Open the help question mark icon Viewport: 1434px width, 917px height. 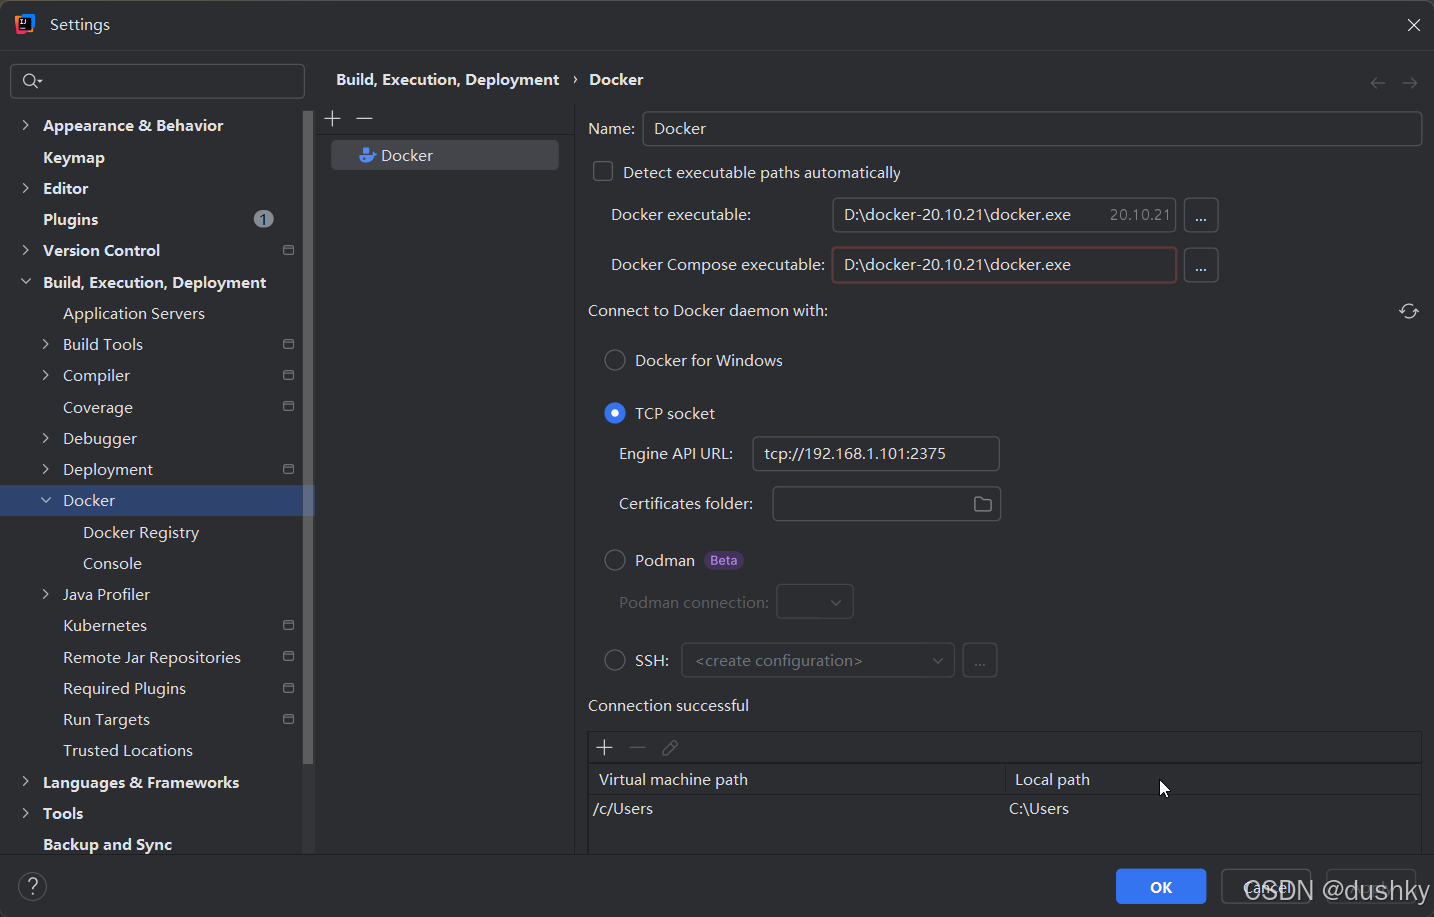(33, 886)
